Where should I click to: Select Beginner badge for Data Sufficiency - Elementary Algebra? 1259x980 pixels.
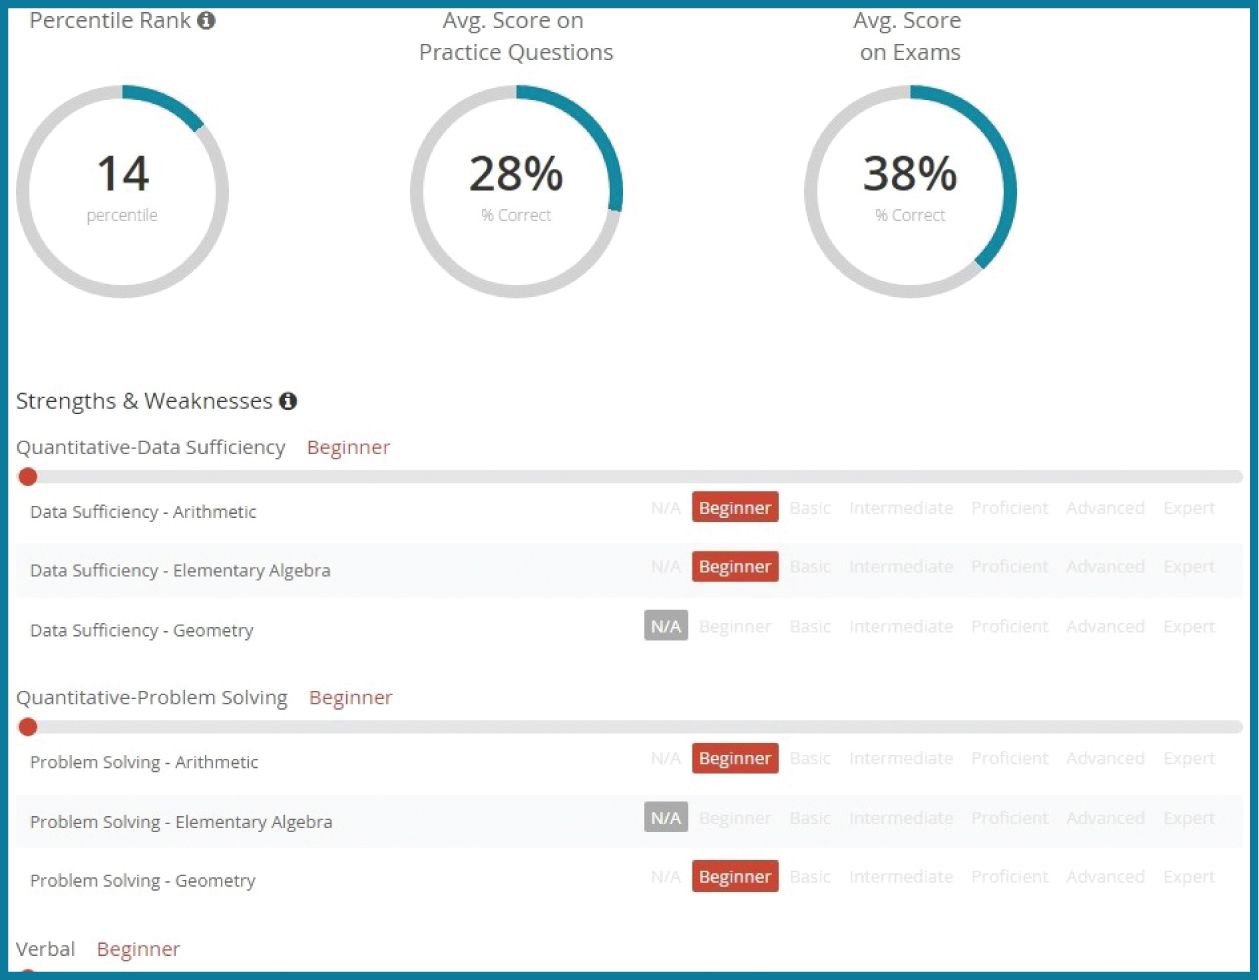735,567
